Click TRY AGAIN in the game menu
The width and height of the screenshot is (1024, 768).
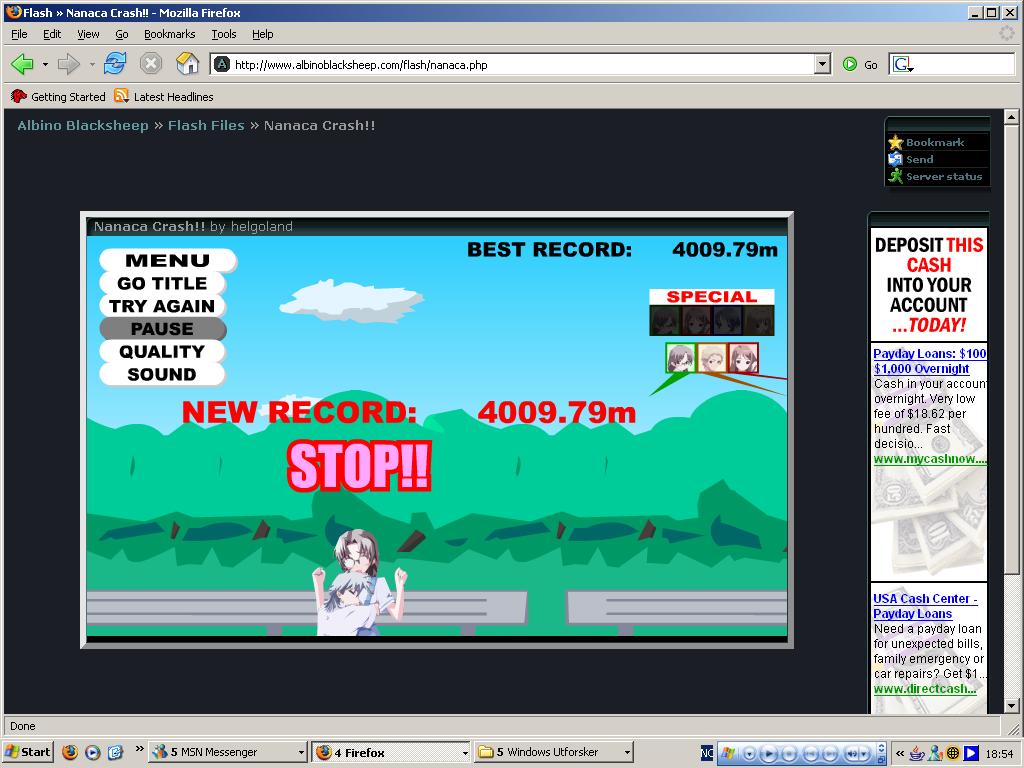coord(163,306)
